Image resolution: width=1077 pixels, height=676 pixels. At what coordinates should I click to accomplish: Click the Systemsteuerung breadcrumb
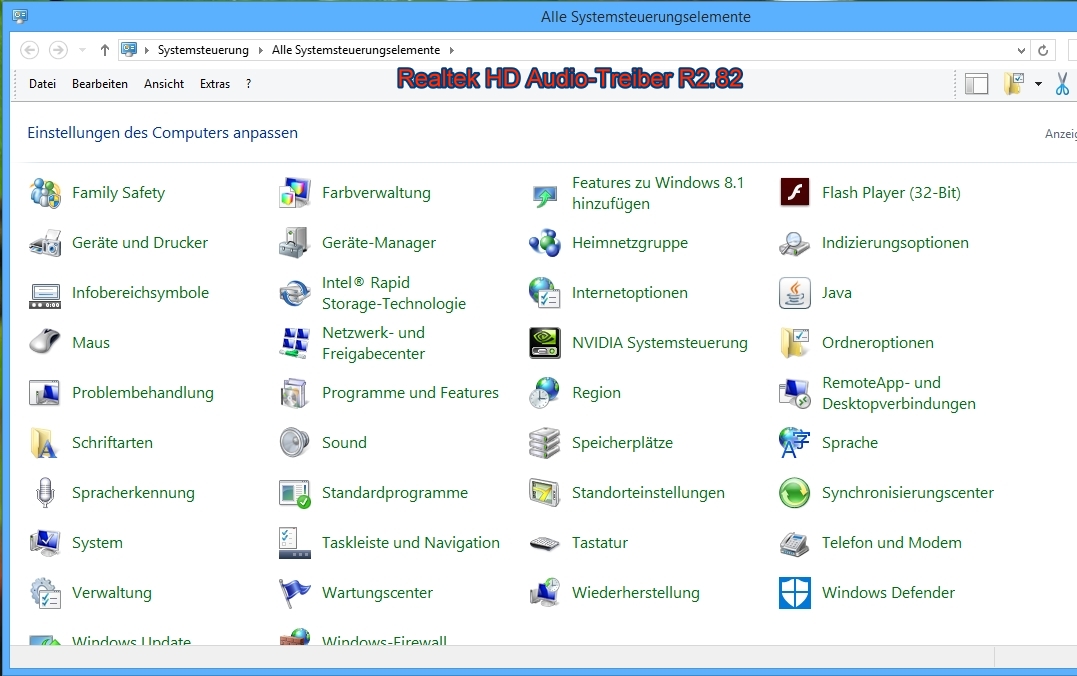coord(203,50)
